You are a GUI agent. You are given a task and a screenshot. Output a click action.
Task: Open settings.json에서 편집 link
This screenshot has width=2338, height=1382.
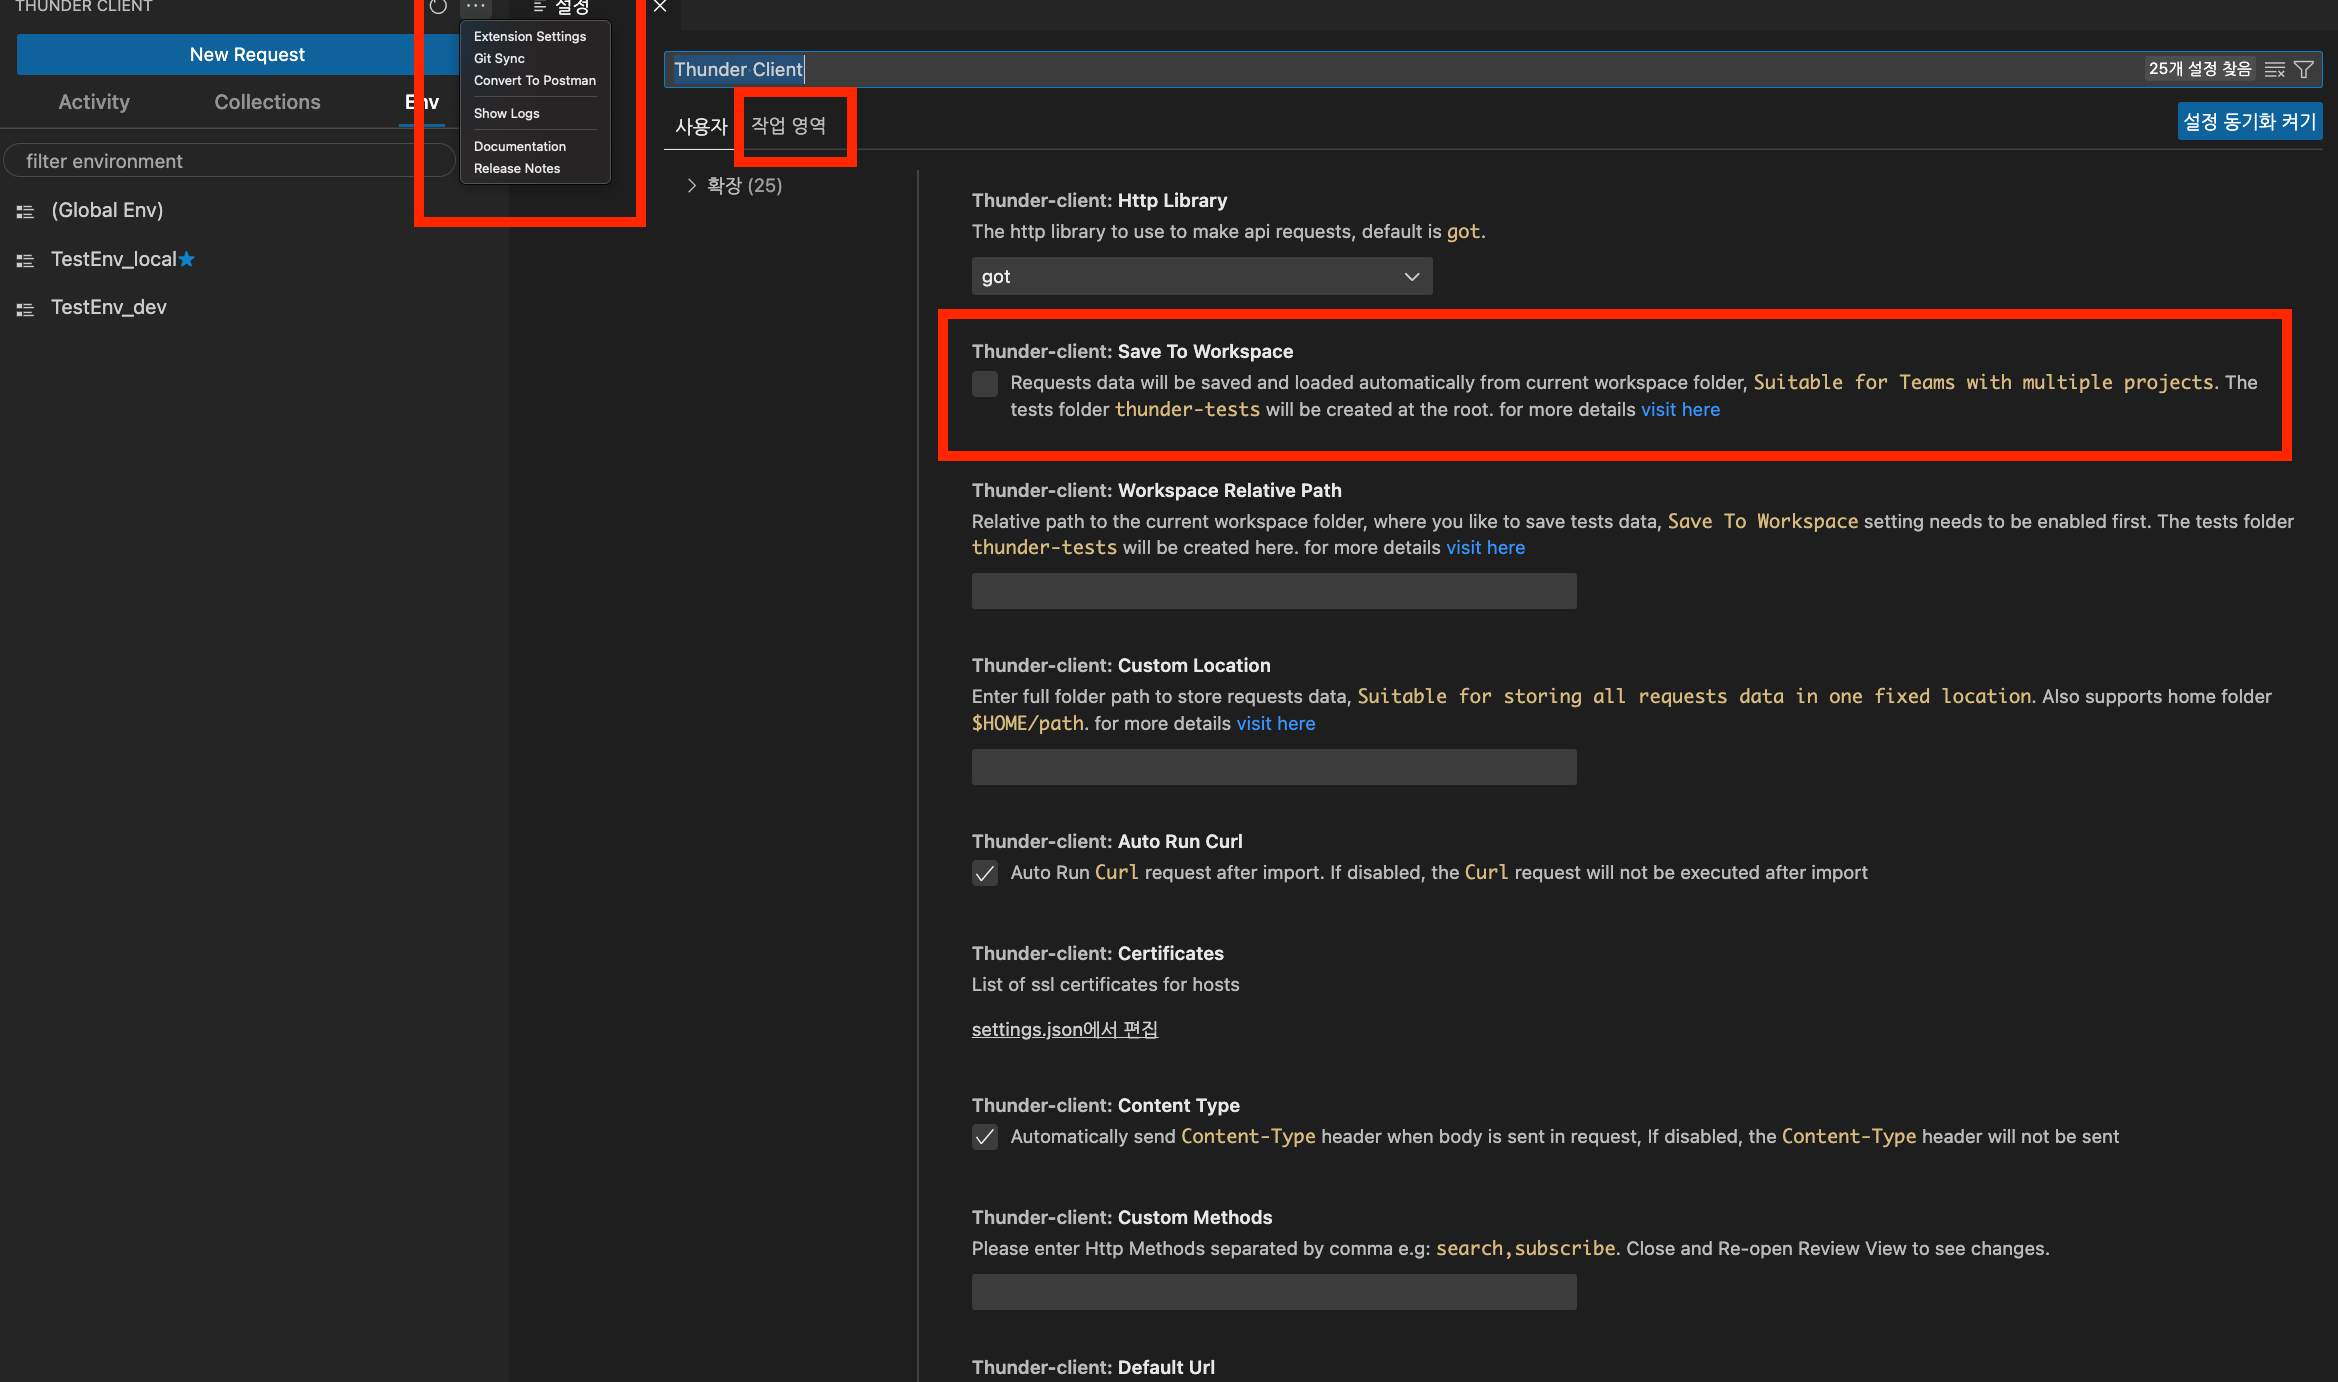pos(1065,1029)
